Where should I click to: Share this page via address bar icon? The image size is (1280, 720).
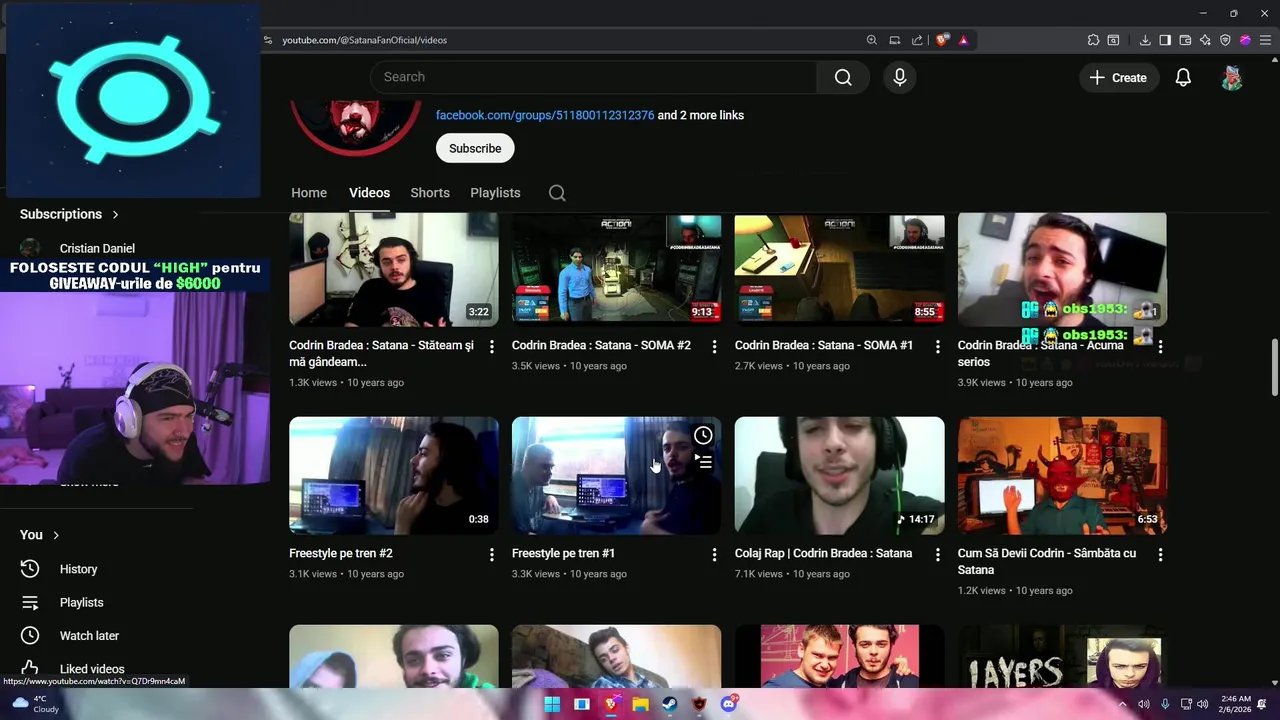[x=917, y=40]
